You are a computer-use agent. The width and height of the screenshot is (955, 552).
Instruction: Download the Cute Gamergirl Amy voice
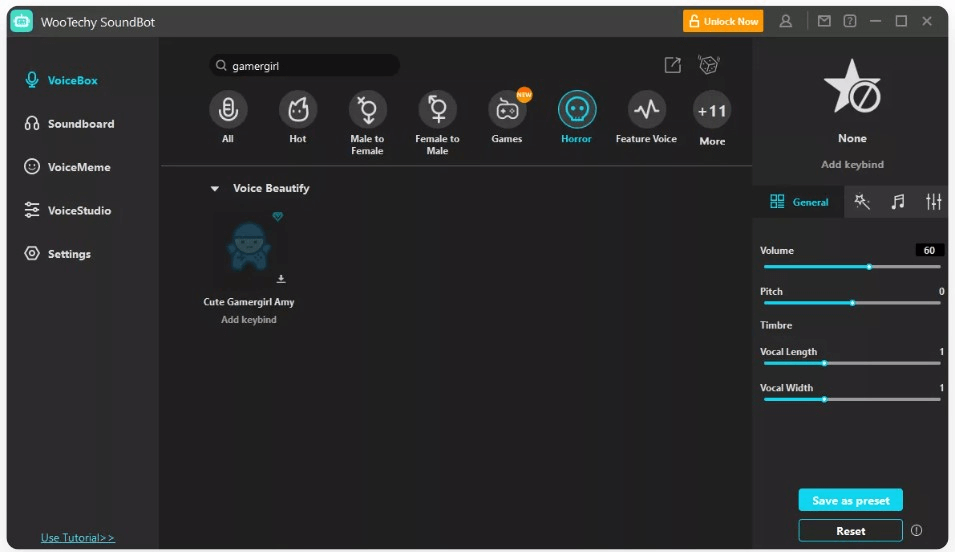pos(281,279)
